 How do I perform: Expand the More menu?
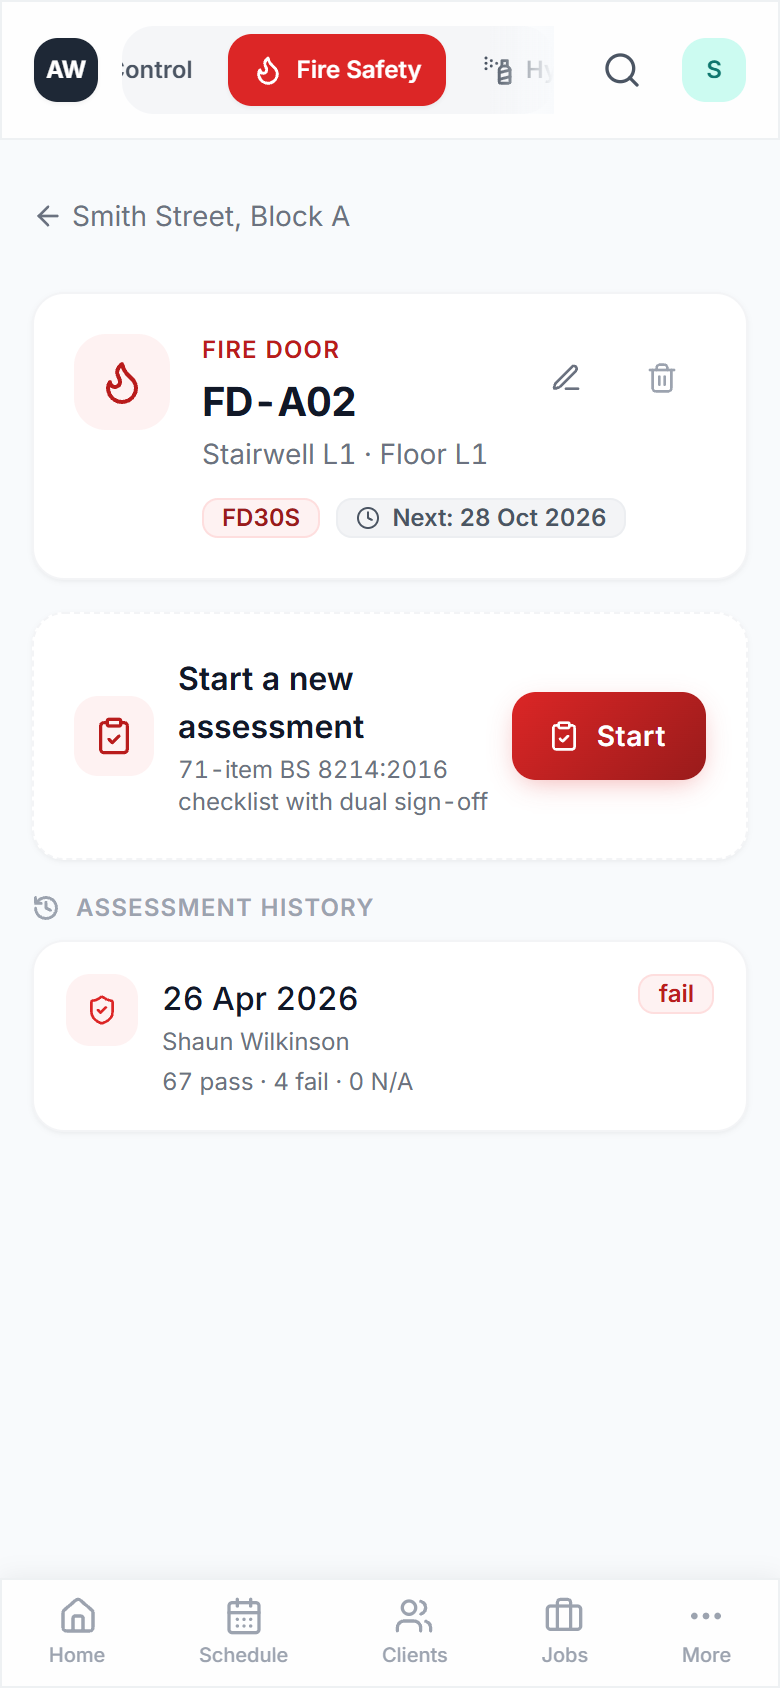(x=706, y=1632)
